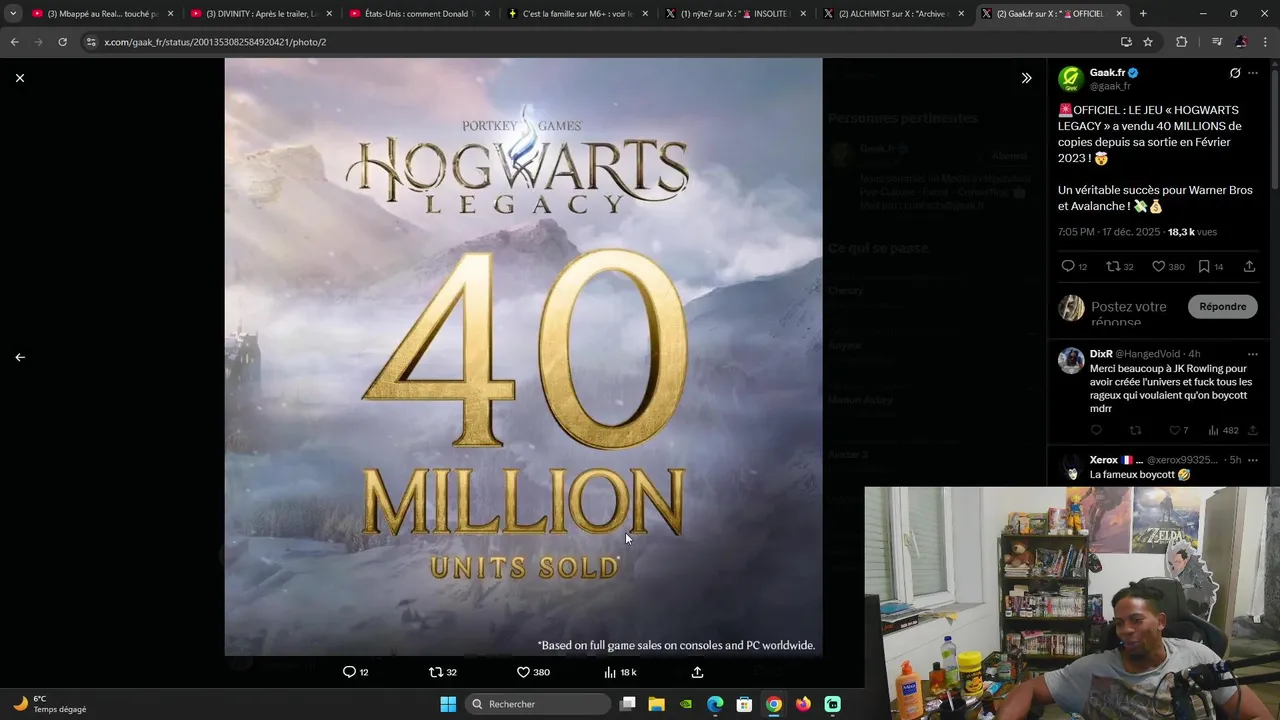1280x720 pixels.
Task: Go back in browser history
Action: [14, 42]
